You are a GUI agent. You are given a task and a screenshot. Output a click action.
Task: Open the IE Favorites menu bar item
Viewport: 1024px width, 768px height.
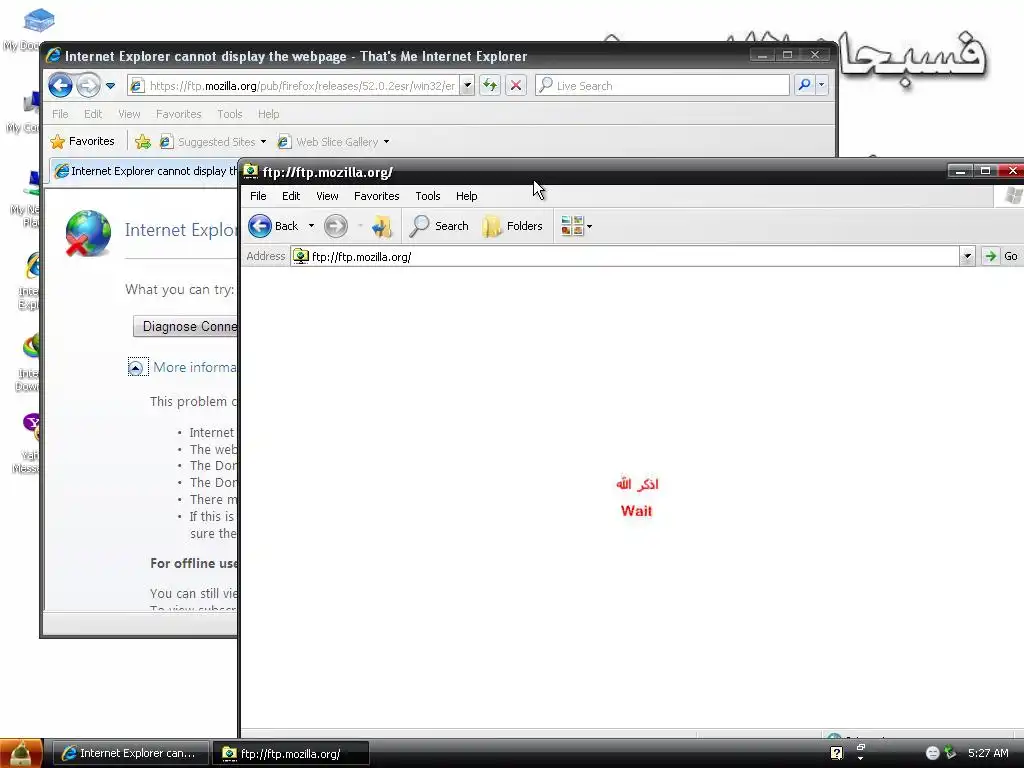(178, 114)
